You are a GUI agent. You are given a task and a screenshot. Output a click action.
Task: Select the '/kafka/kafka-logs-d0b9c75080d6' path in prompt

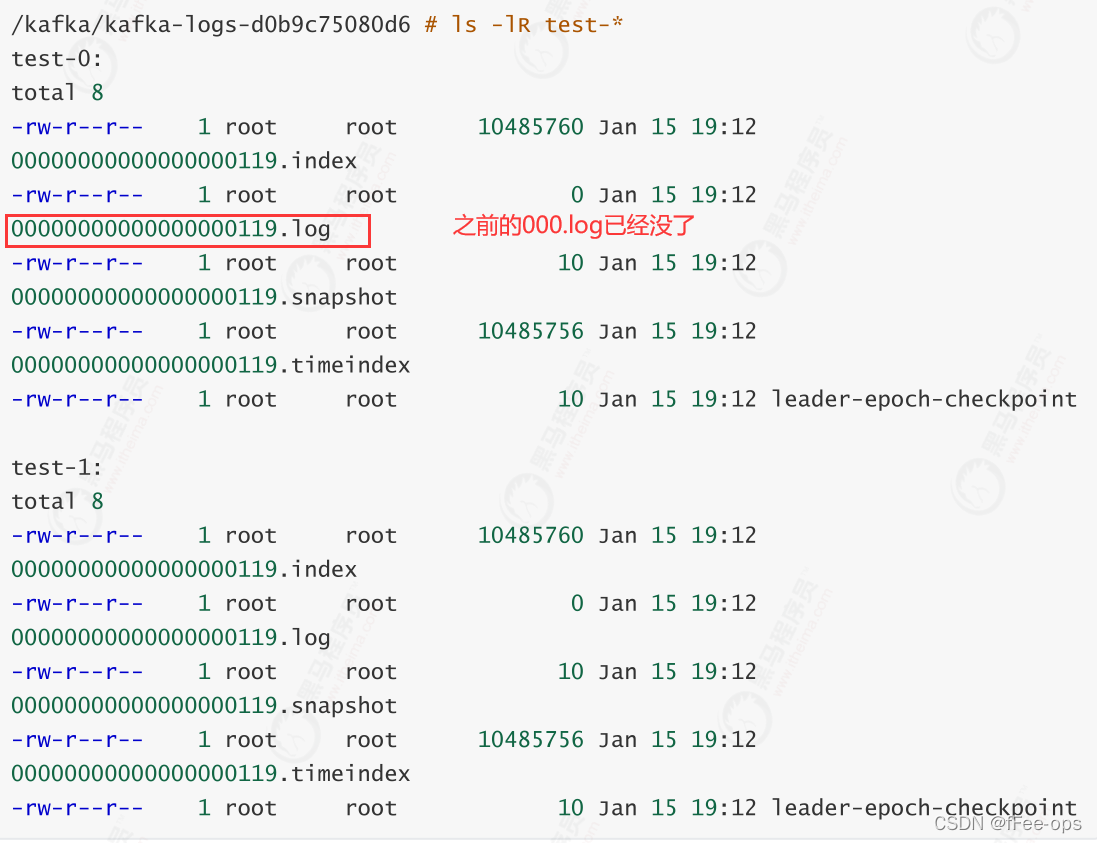click(211, 25)
